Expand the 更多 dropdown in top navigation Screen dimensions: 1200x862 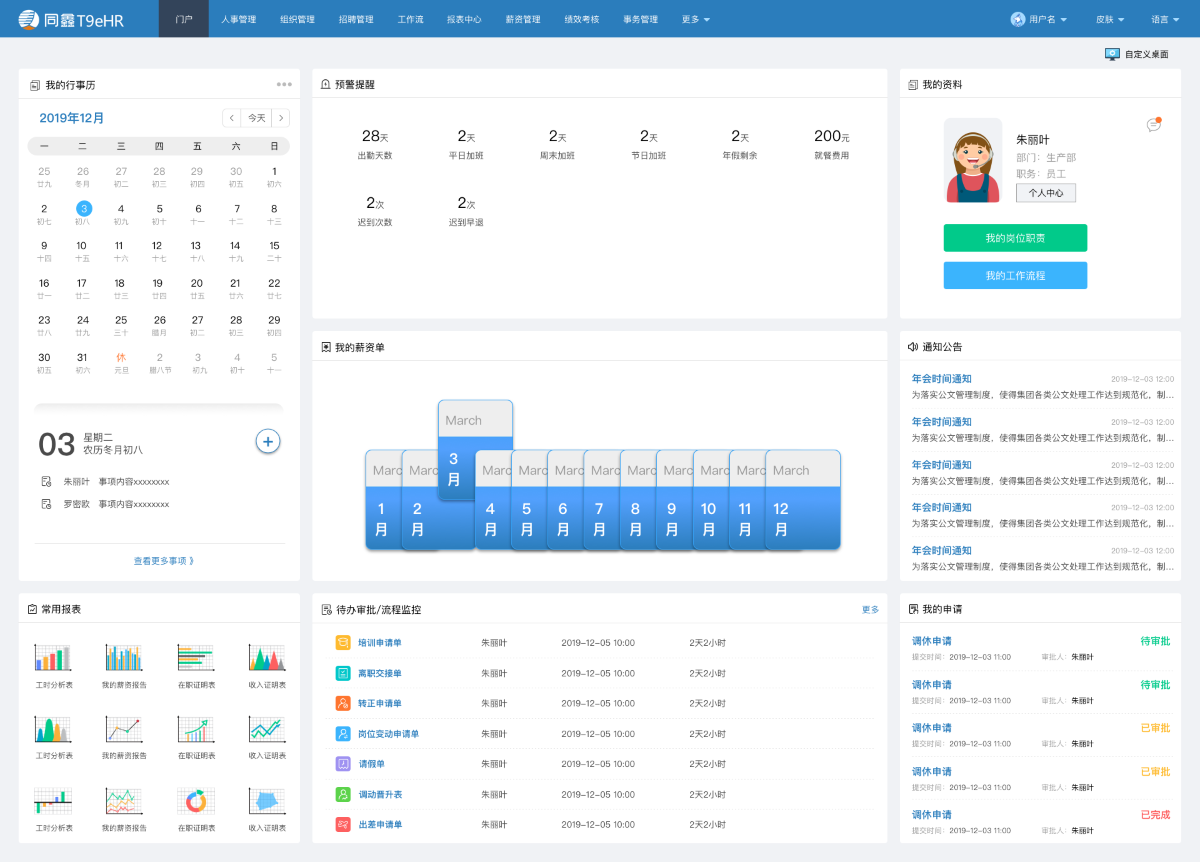click(x=696, y=19)
